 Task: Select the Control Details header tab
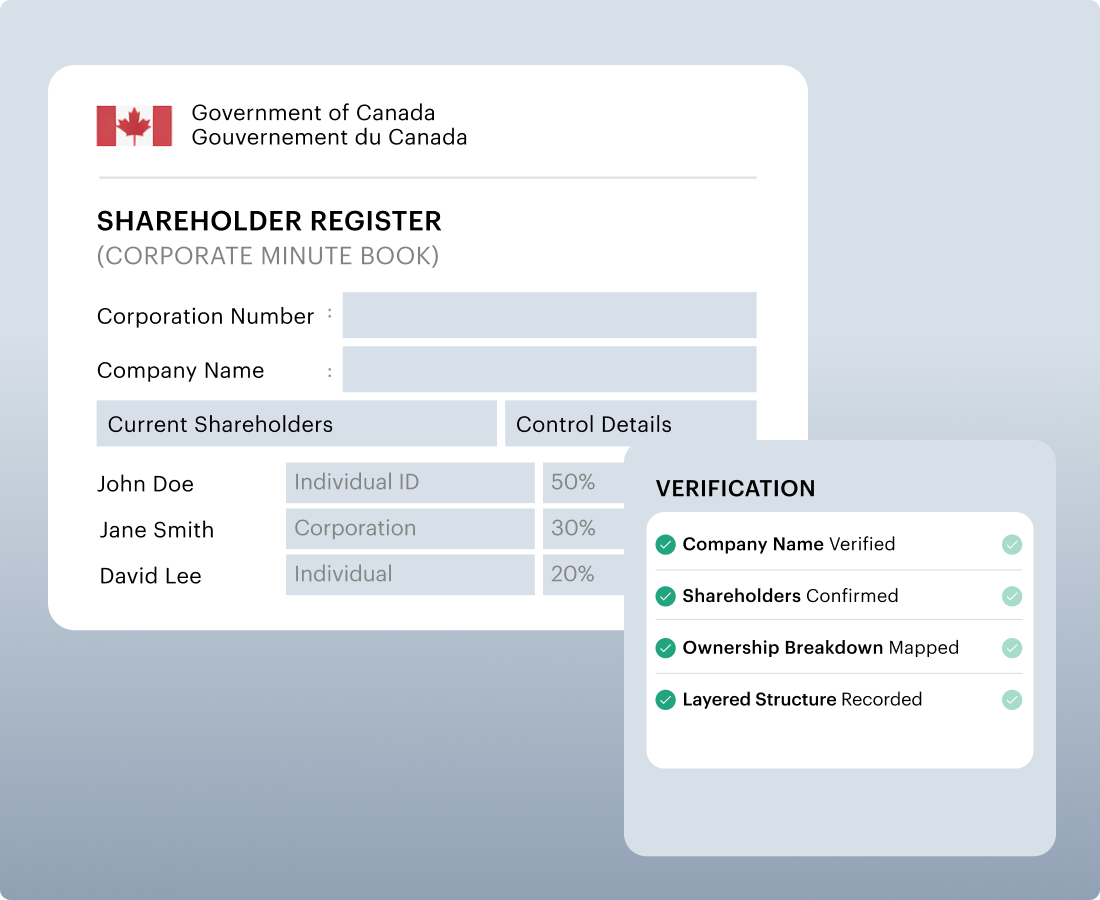630,424
